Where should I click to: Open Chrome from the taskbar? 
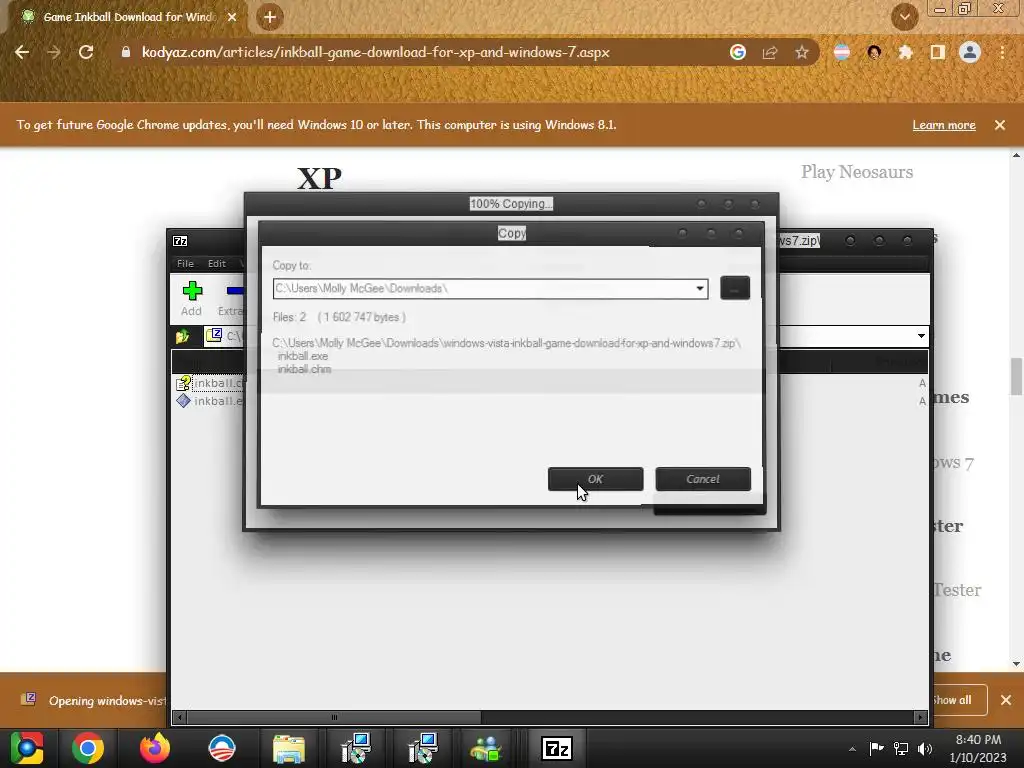click(x=88, y=748)
